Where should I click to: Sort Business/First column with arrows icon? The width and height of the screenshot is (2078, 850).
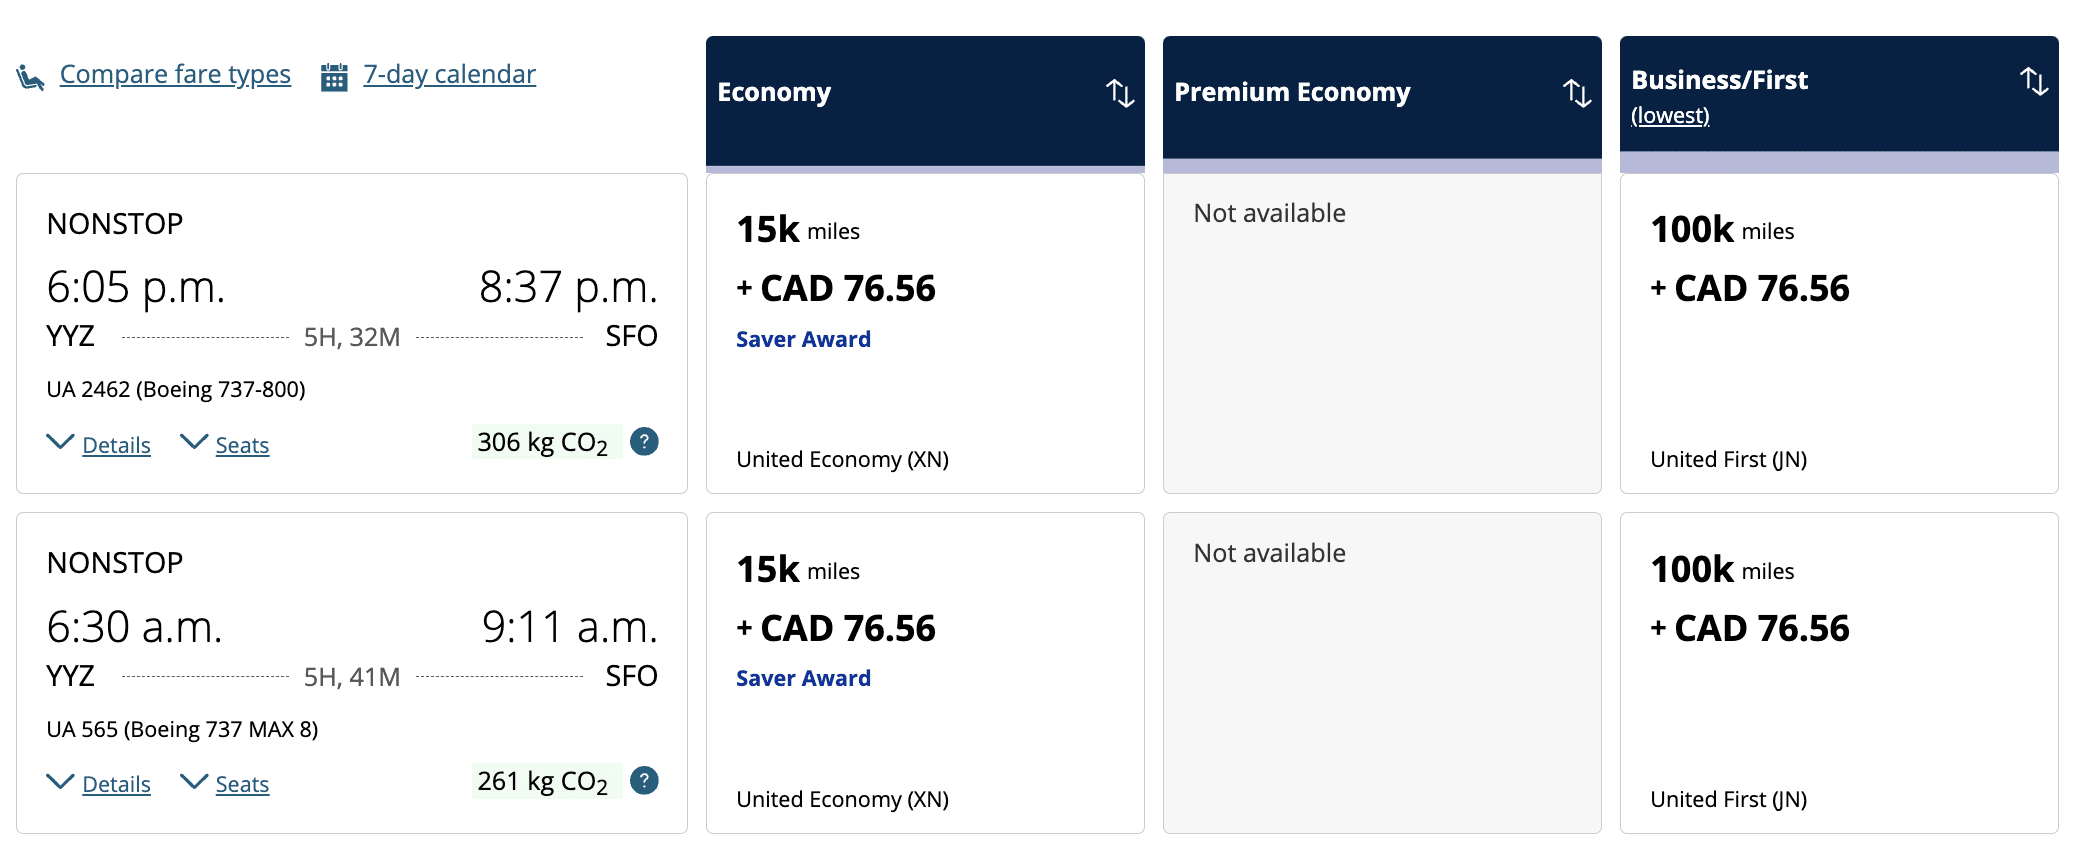[2033, 81]
